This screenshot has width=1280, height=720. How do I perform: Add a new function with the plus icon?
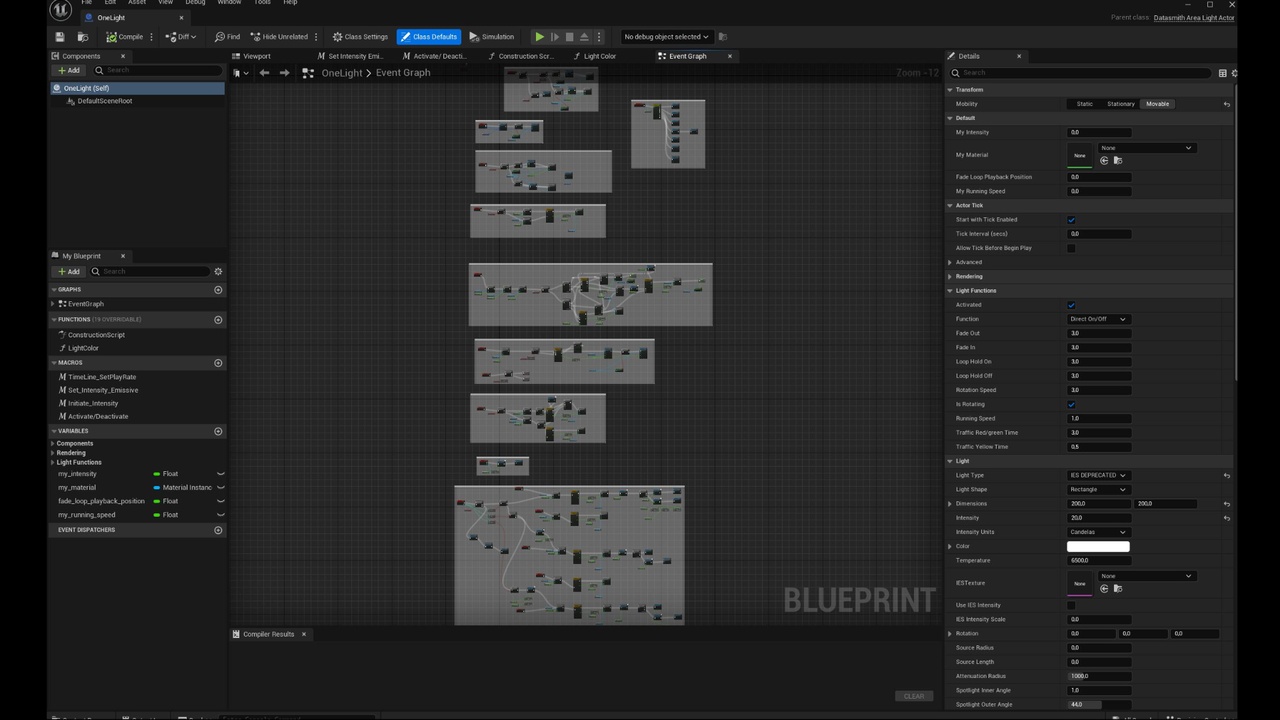(x=218, y=320)
